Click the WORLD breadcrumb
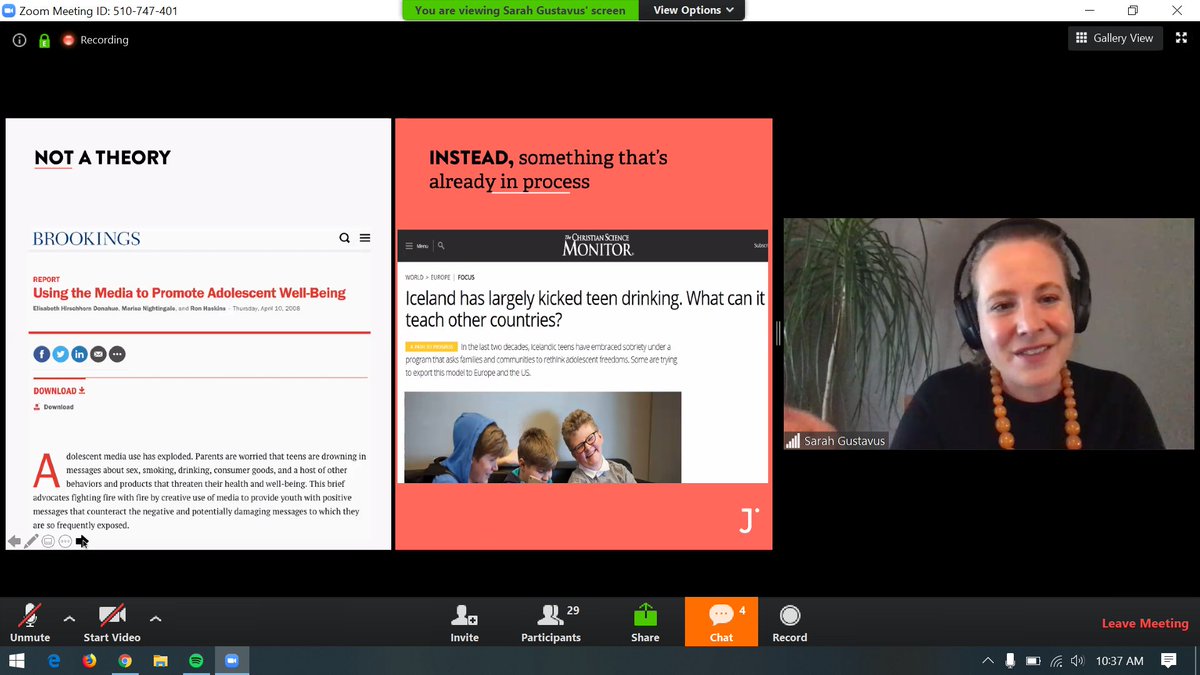Viewport: 1200px width, 675px height. [x=415, y=277]
